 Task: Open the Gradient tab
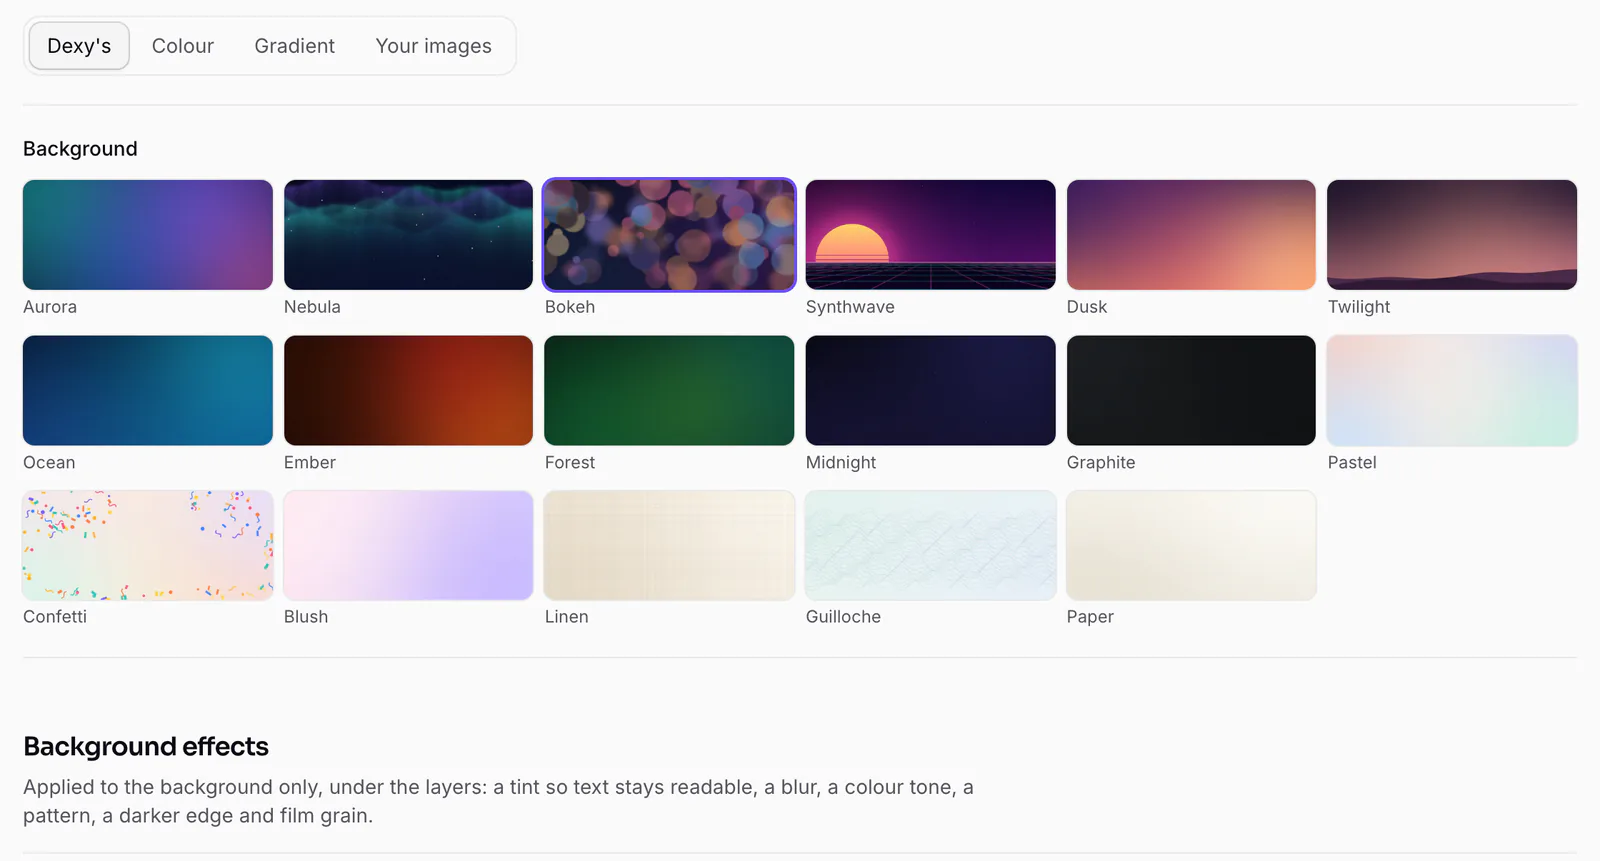pyautogui.click(x=294, y=46)
